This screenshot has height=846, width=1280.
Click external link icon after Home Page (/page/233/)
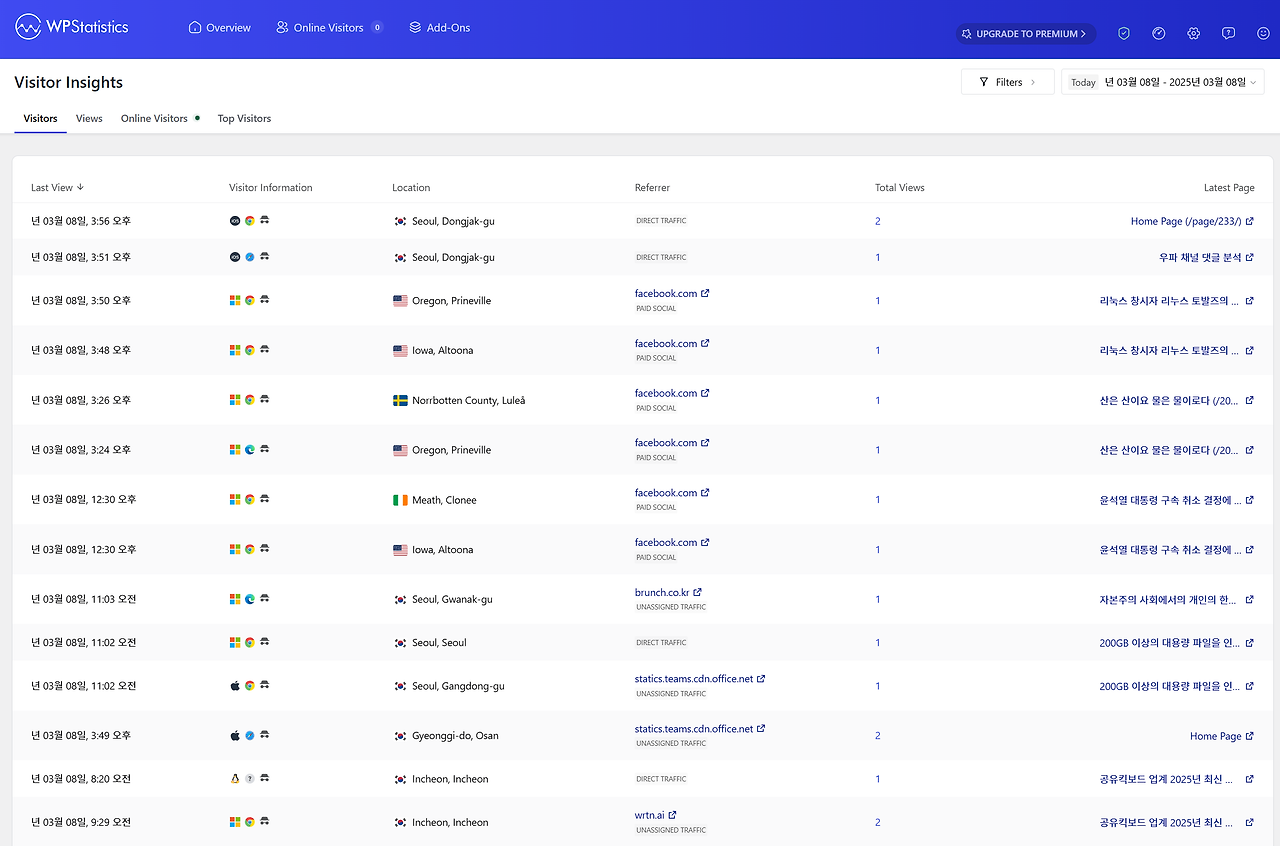1250,221
